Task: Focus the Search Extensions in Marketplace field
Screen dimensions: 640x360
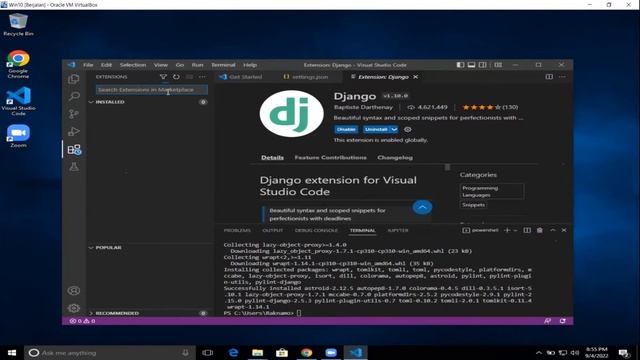Action: (152, 90)
